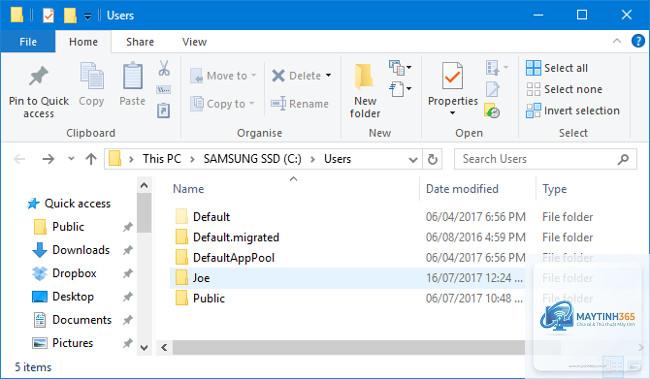Go up one level with Up arrow

tap(91, 159)
